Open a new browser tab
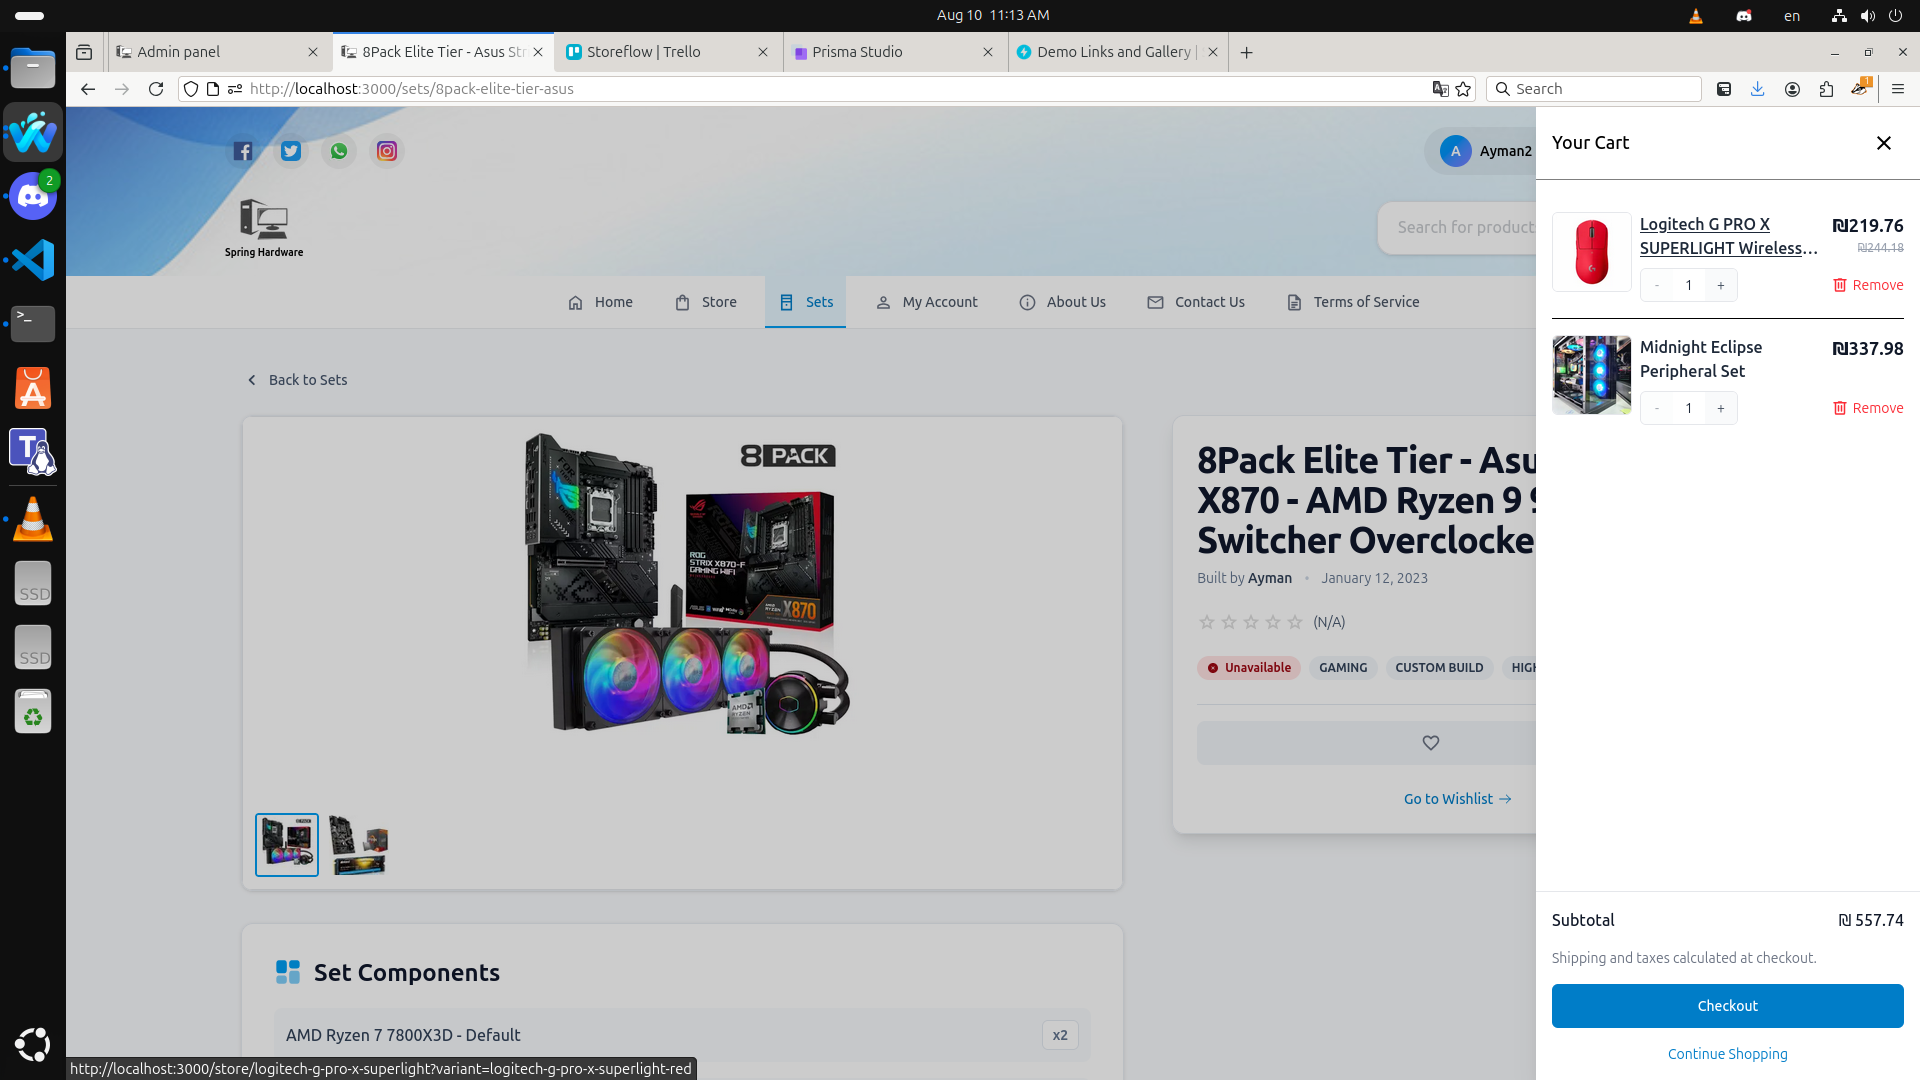This screenshot has height=1080, width=1920. coord(1247,52)
